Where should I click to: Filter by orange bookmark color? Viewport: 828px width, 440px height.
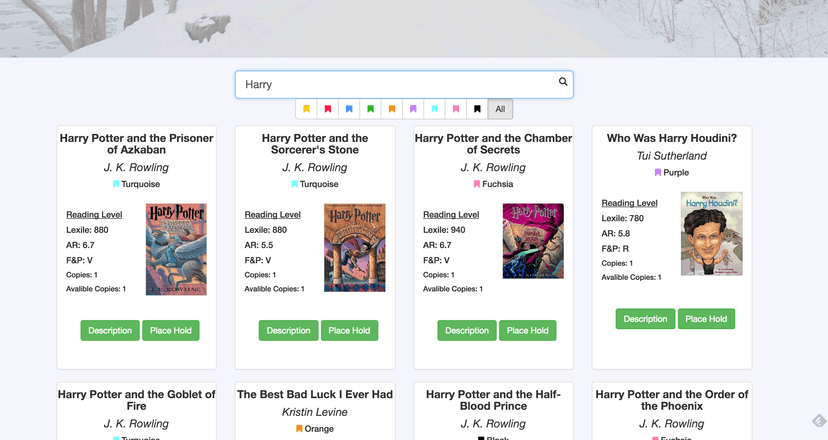pos(392,109)
